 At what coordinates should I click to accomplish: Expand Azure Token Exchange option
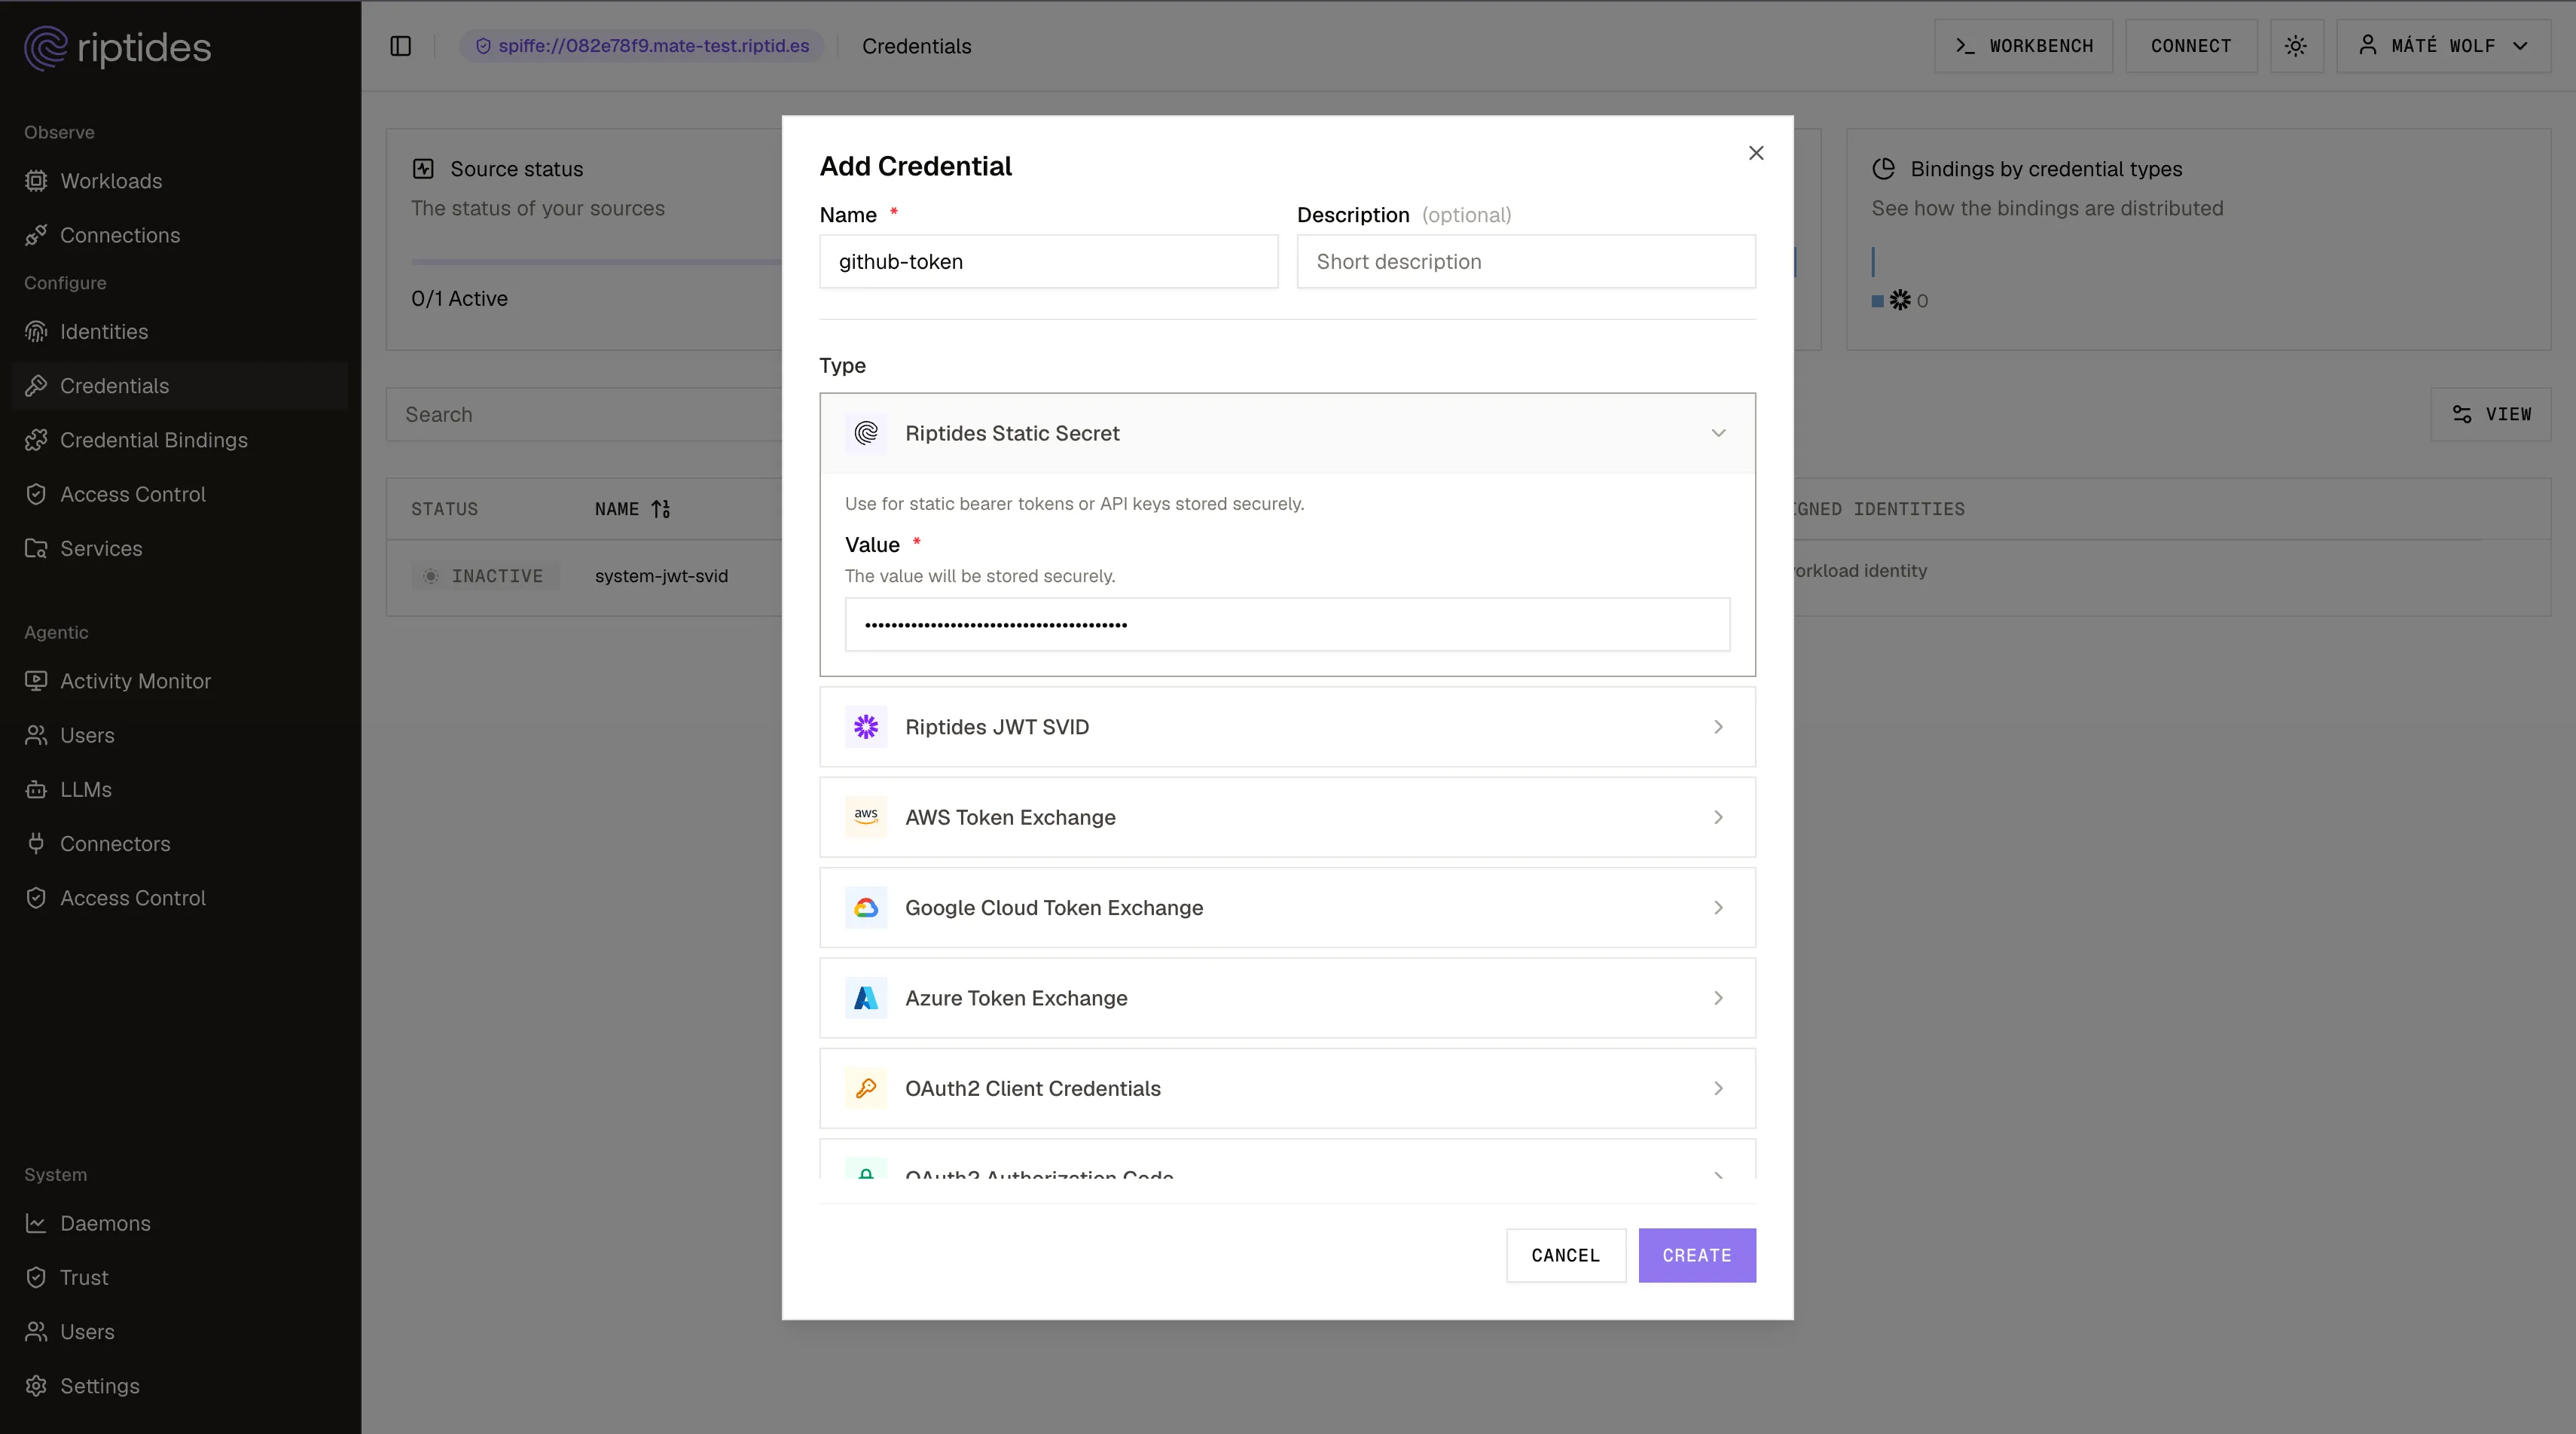click(1287, 998)
